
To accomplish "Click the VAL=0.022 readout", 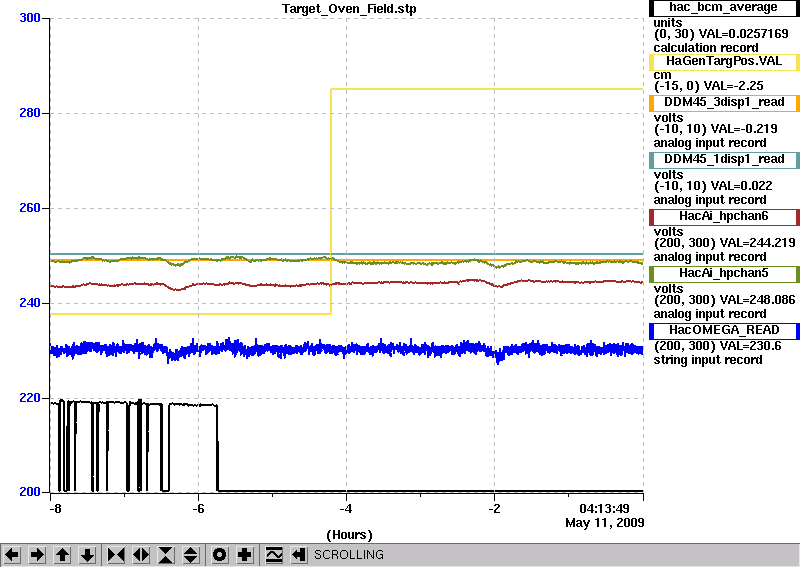I will pyautogui.click(x=741, y=186).
